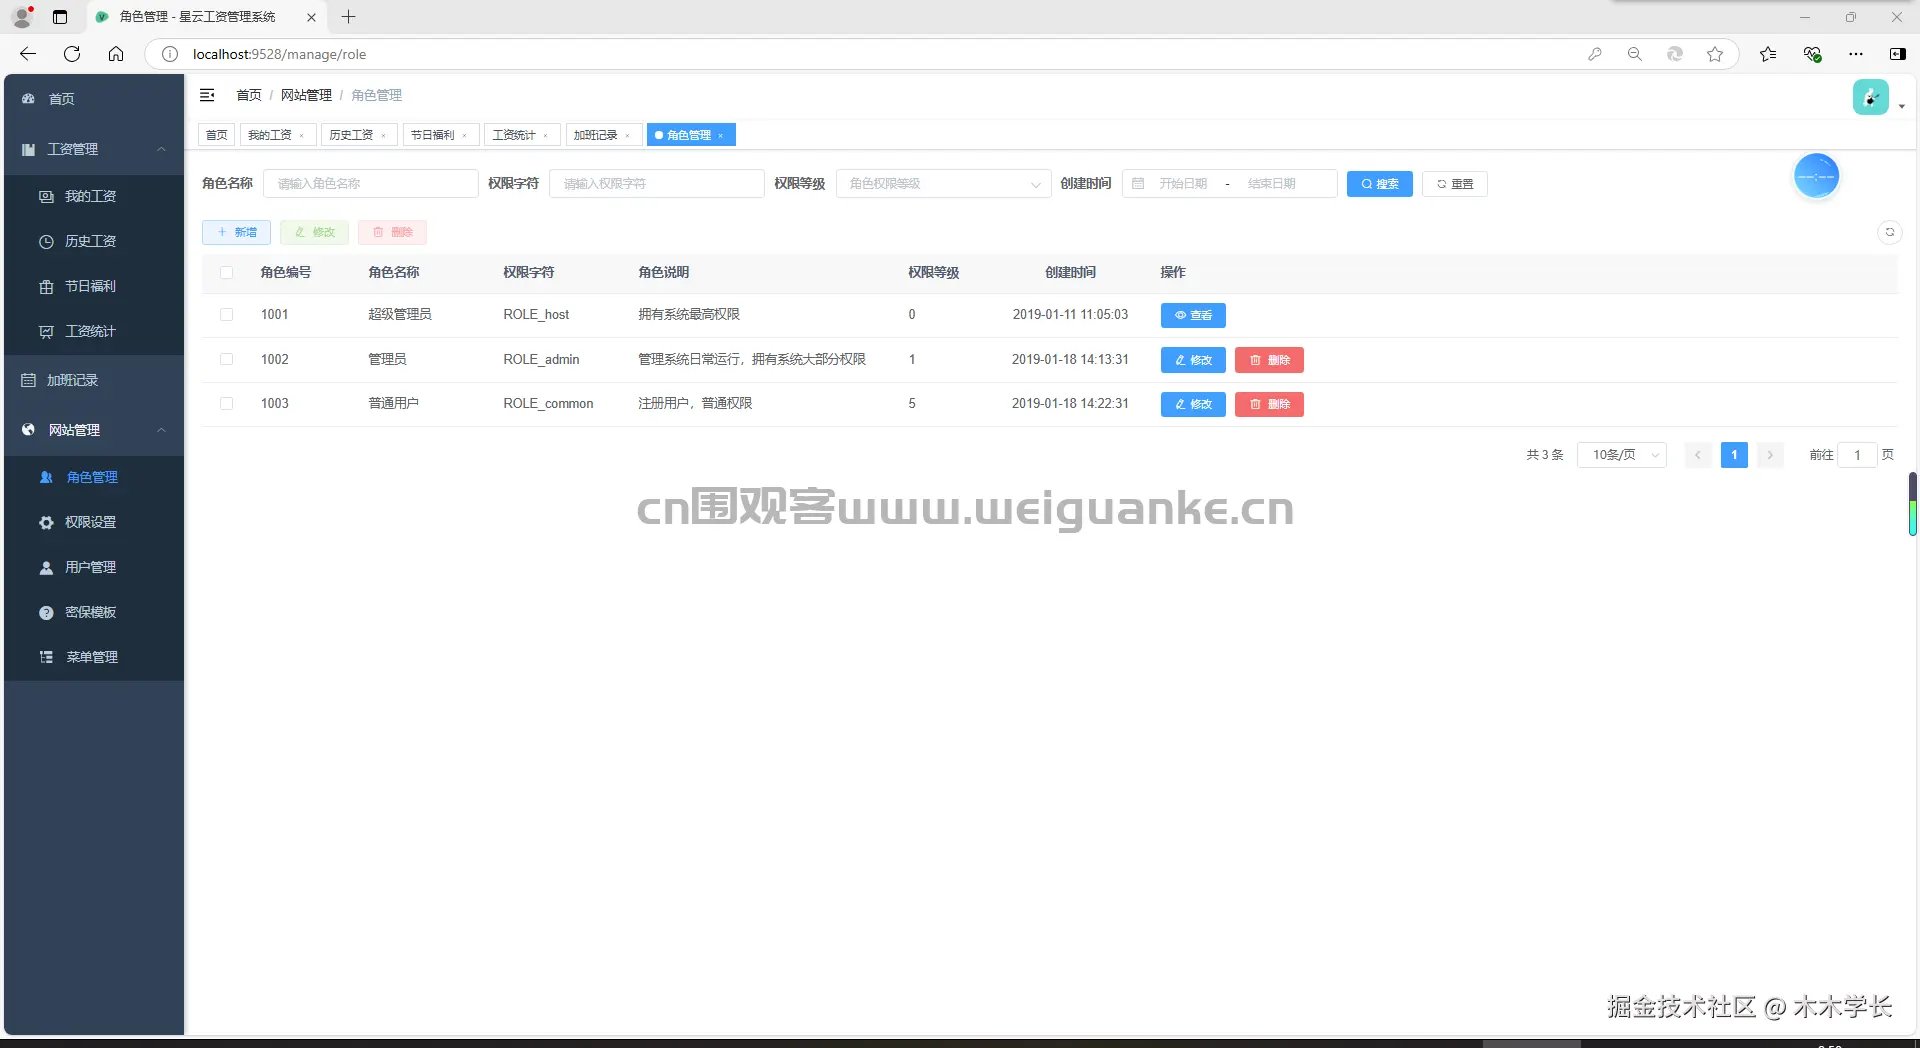Screen dimensions: 1920x1048
Task: Click the floating blue circle button
Action: tap(1816, 177)
